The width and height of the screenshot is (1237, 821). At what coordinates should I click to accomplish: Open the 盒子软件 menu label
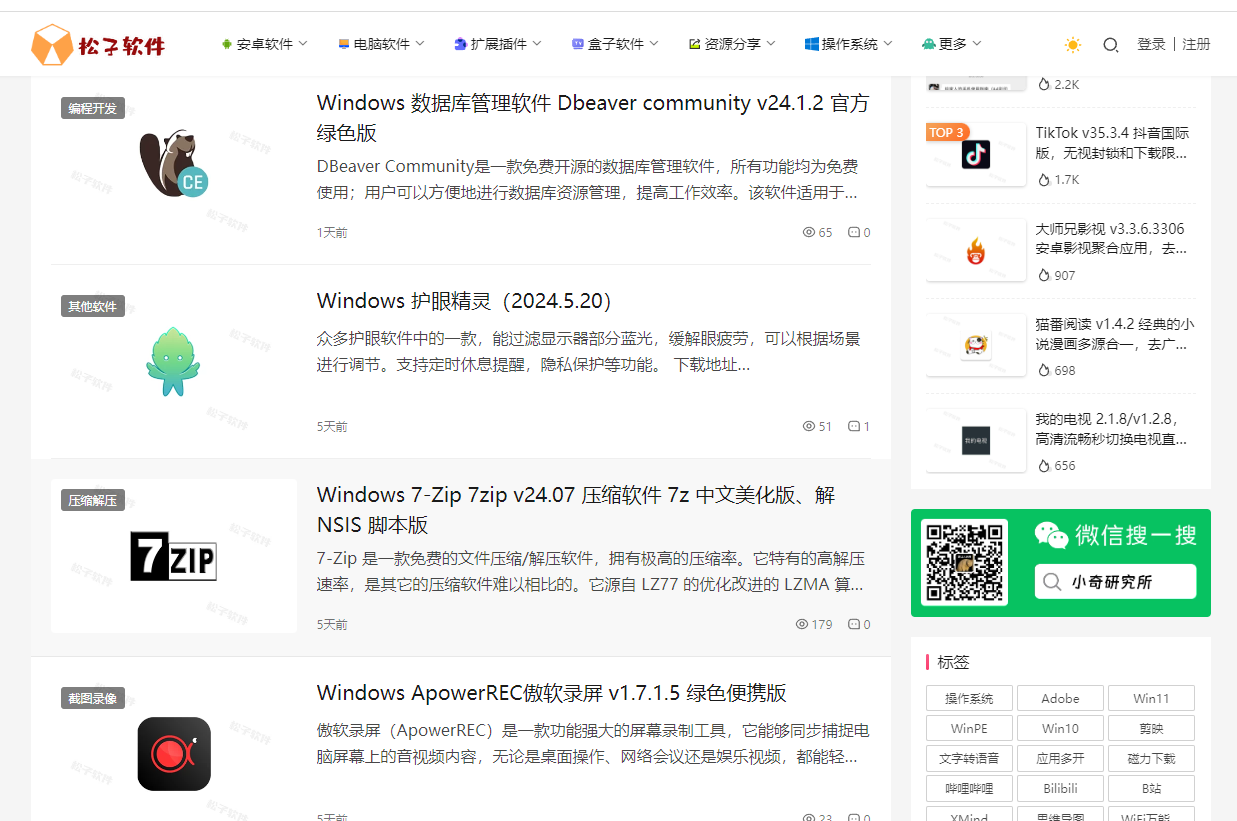(616, 44)
